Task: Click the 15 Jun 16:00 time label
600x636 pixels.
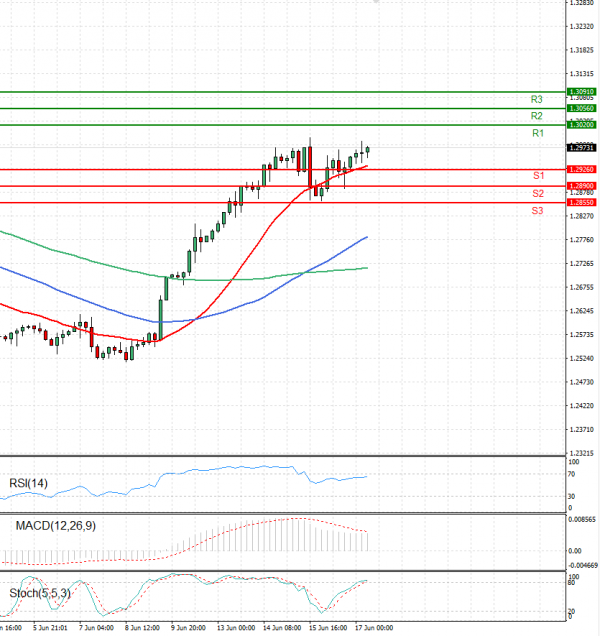Action: (328, 628)
